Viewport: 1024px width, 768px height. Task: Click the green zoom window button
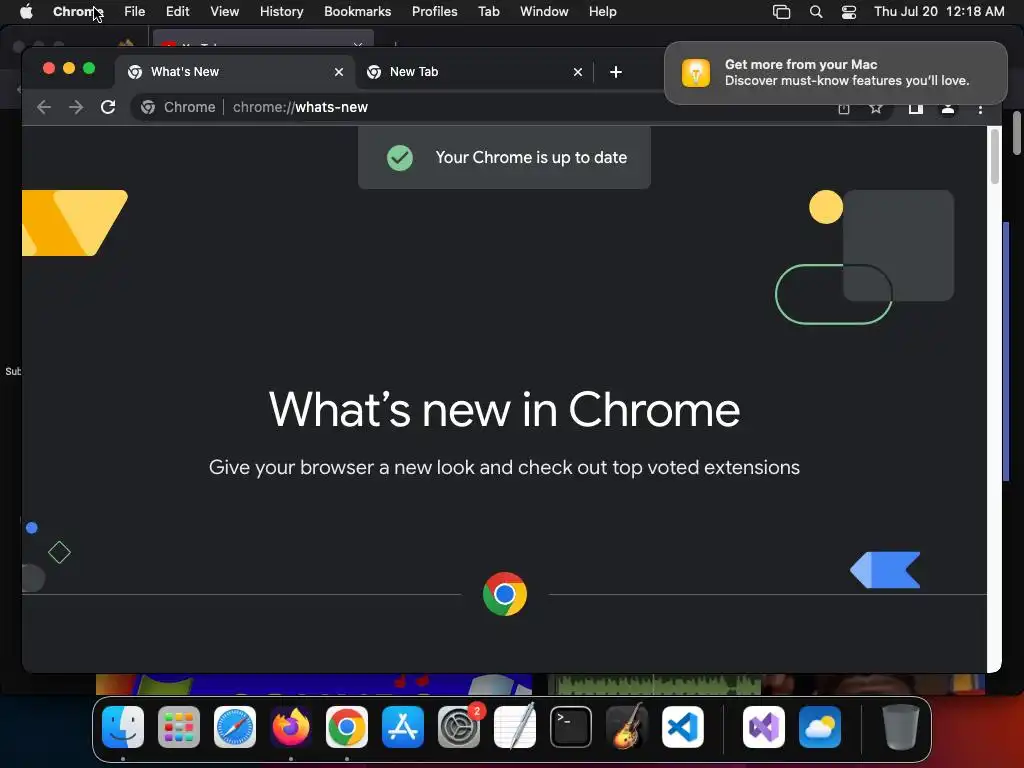pyautogui.click(x=89, y=68)
